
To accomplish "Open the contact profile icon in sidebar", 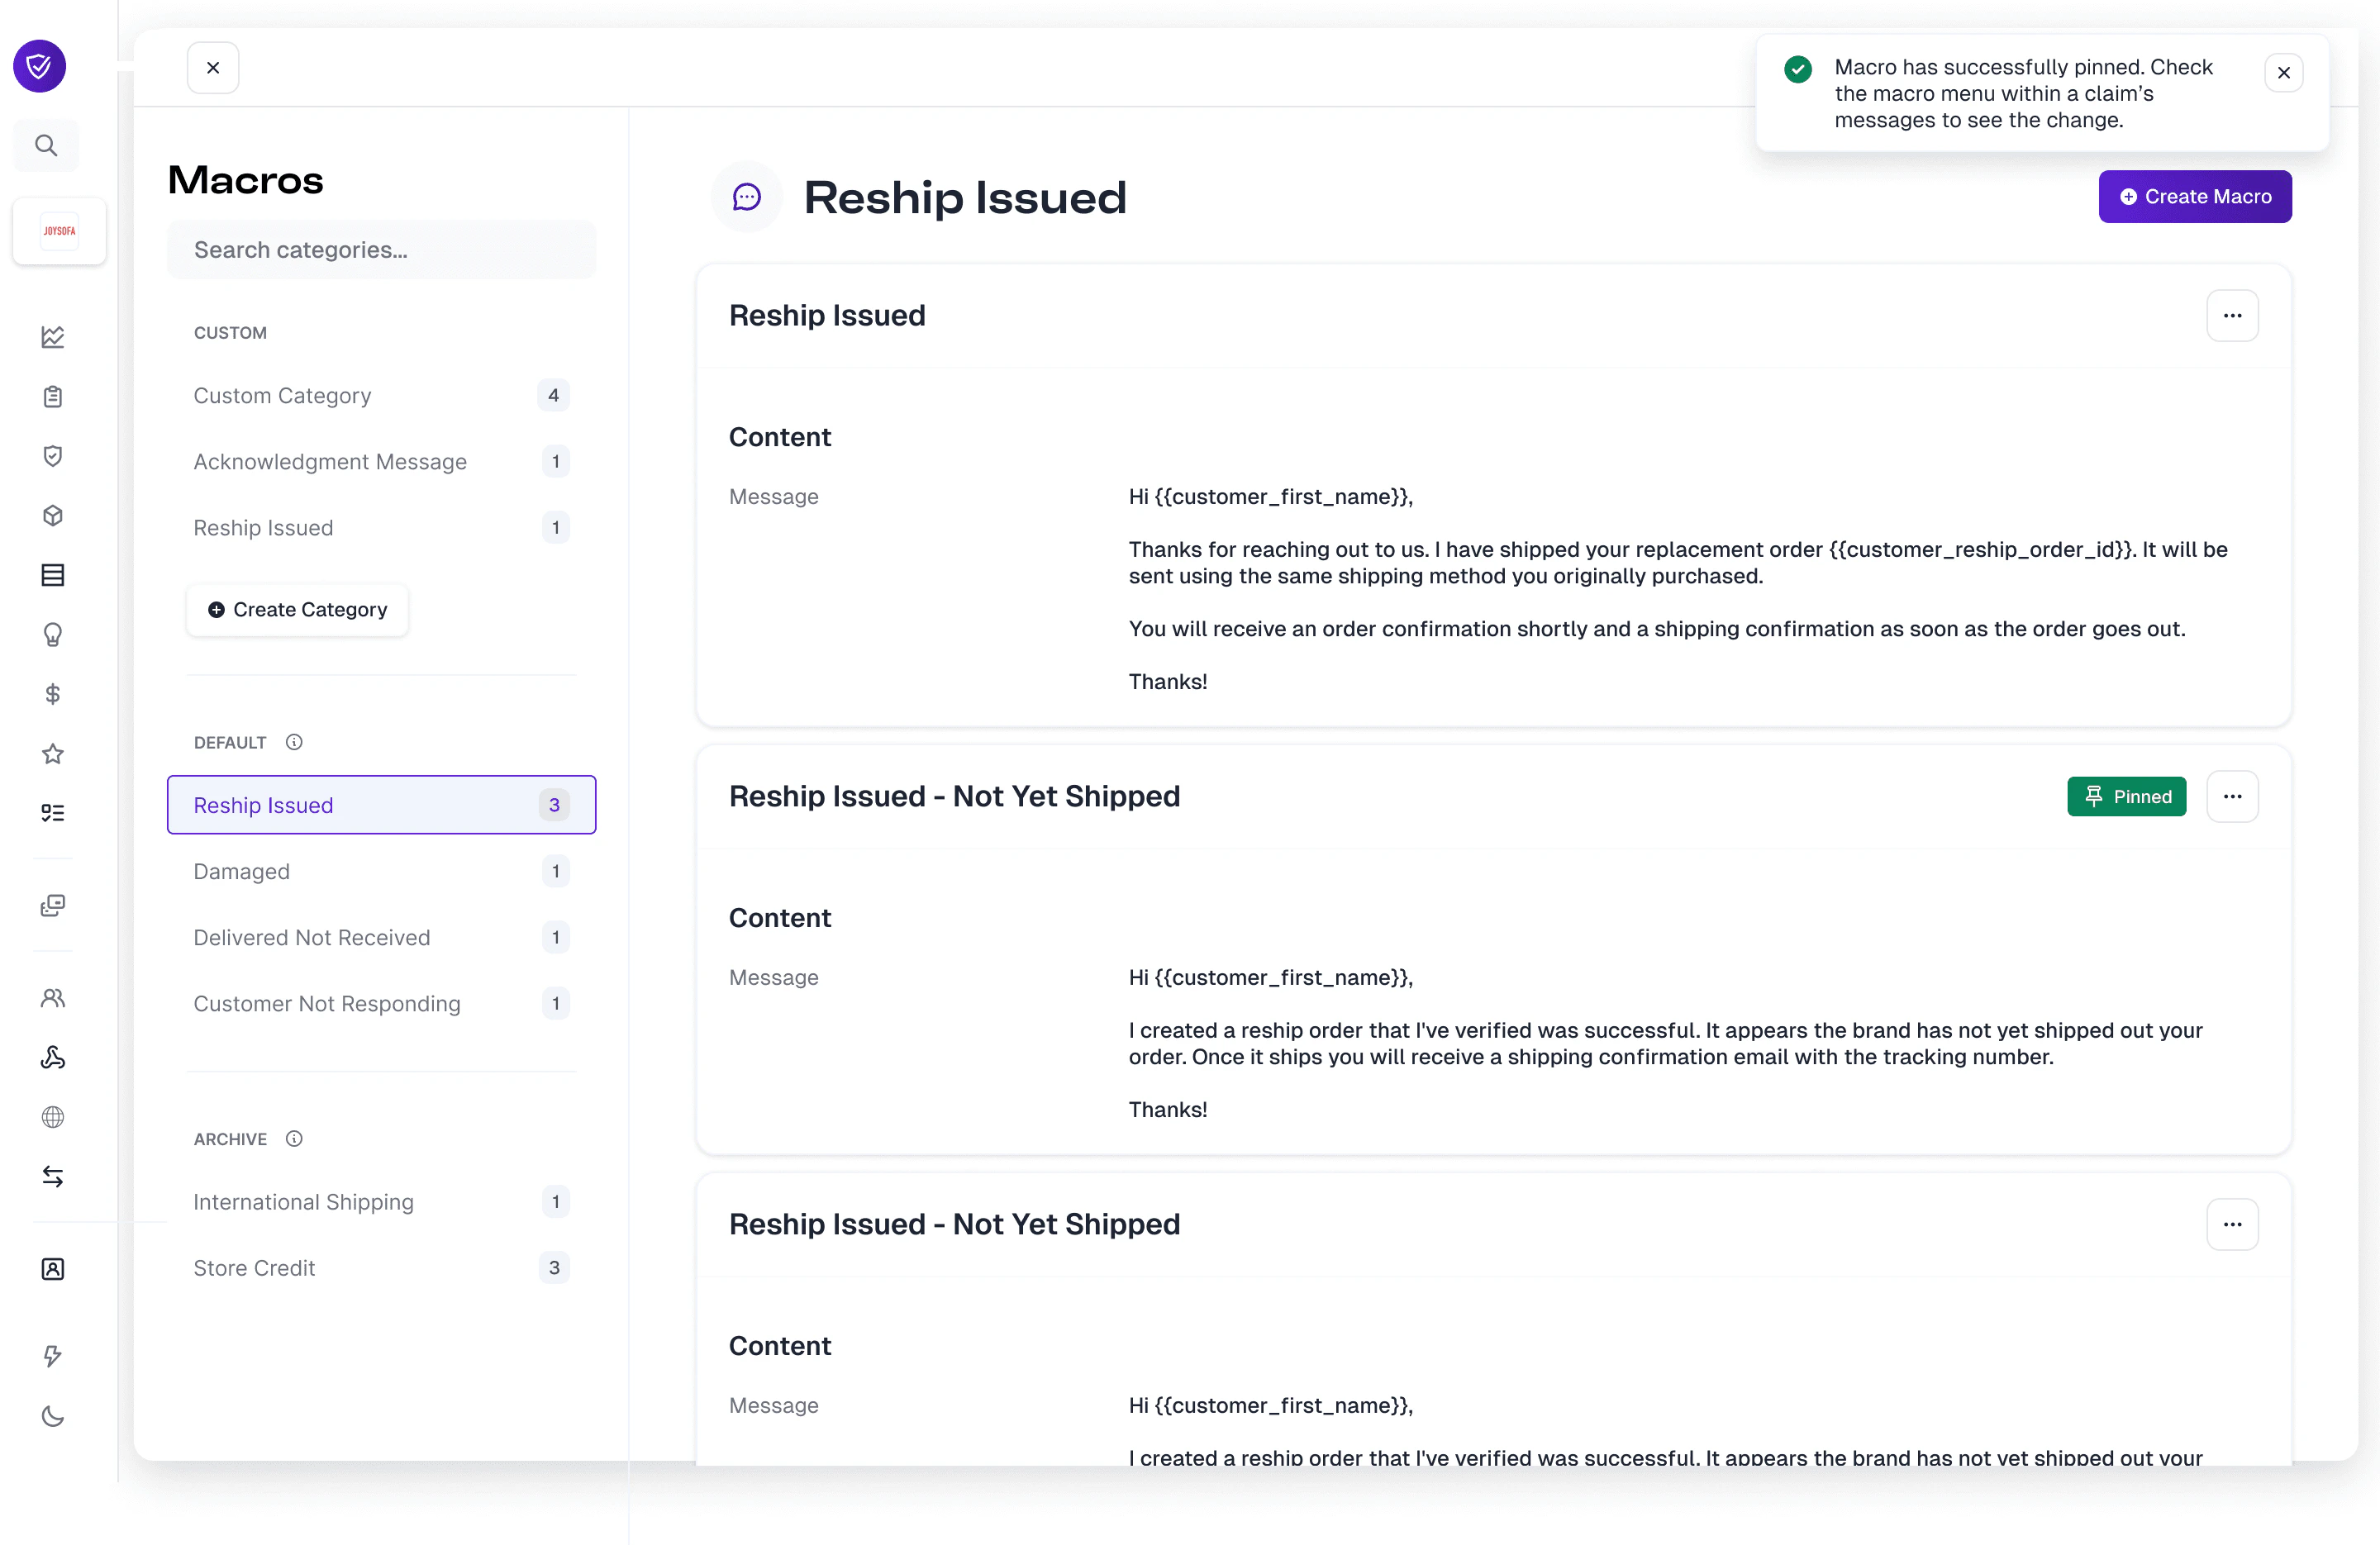I will pos(53,1269).
